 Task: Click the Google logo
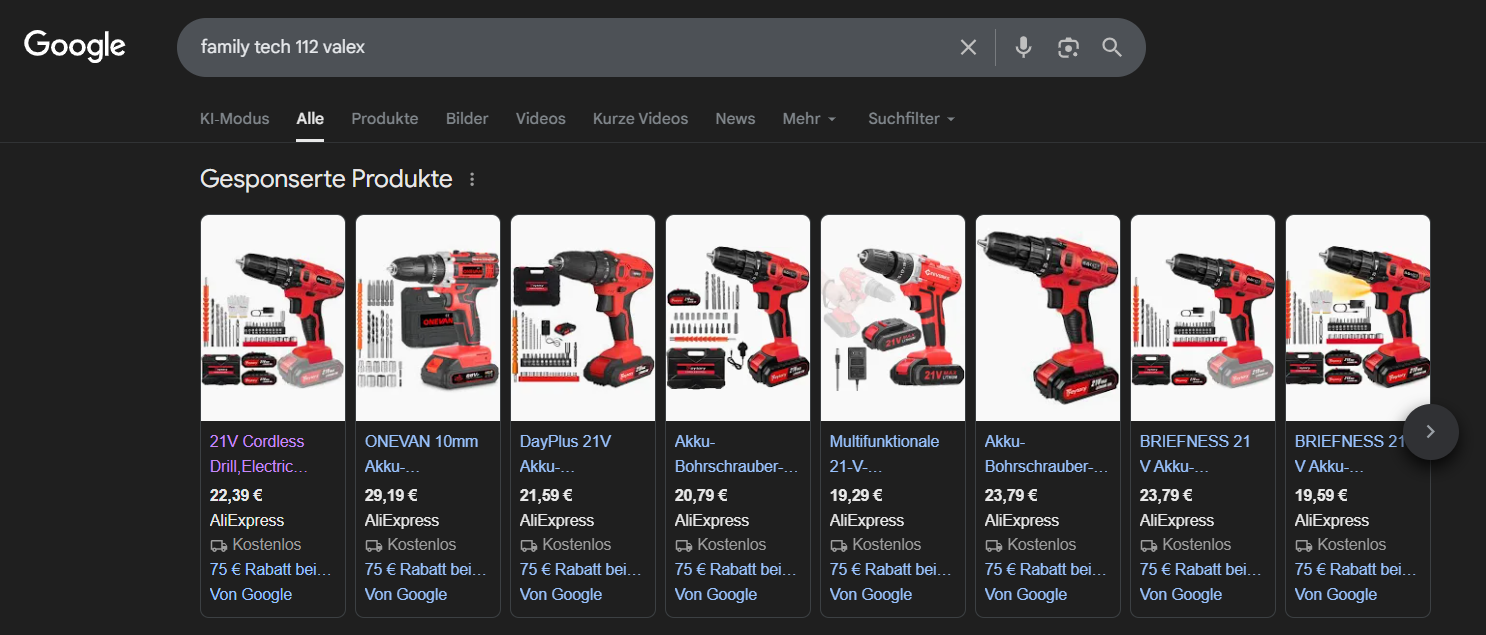pyautogui.click(x=75, y=46)
